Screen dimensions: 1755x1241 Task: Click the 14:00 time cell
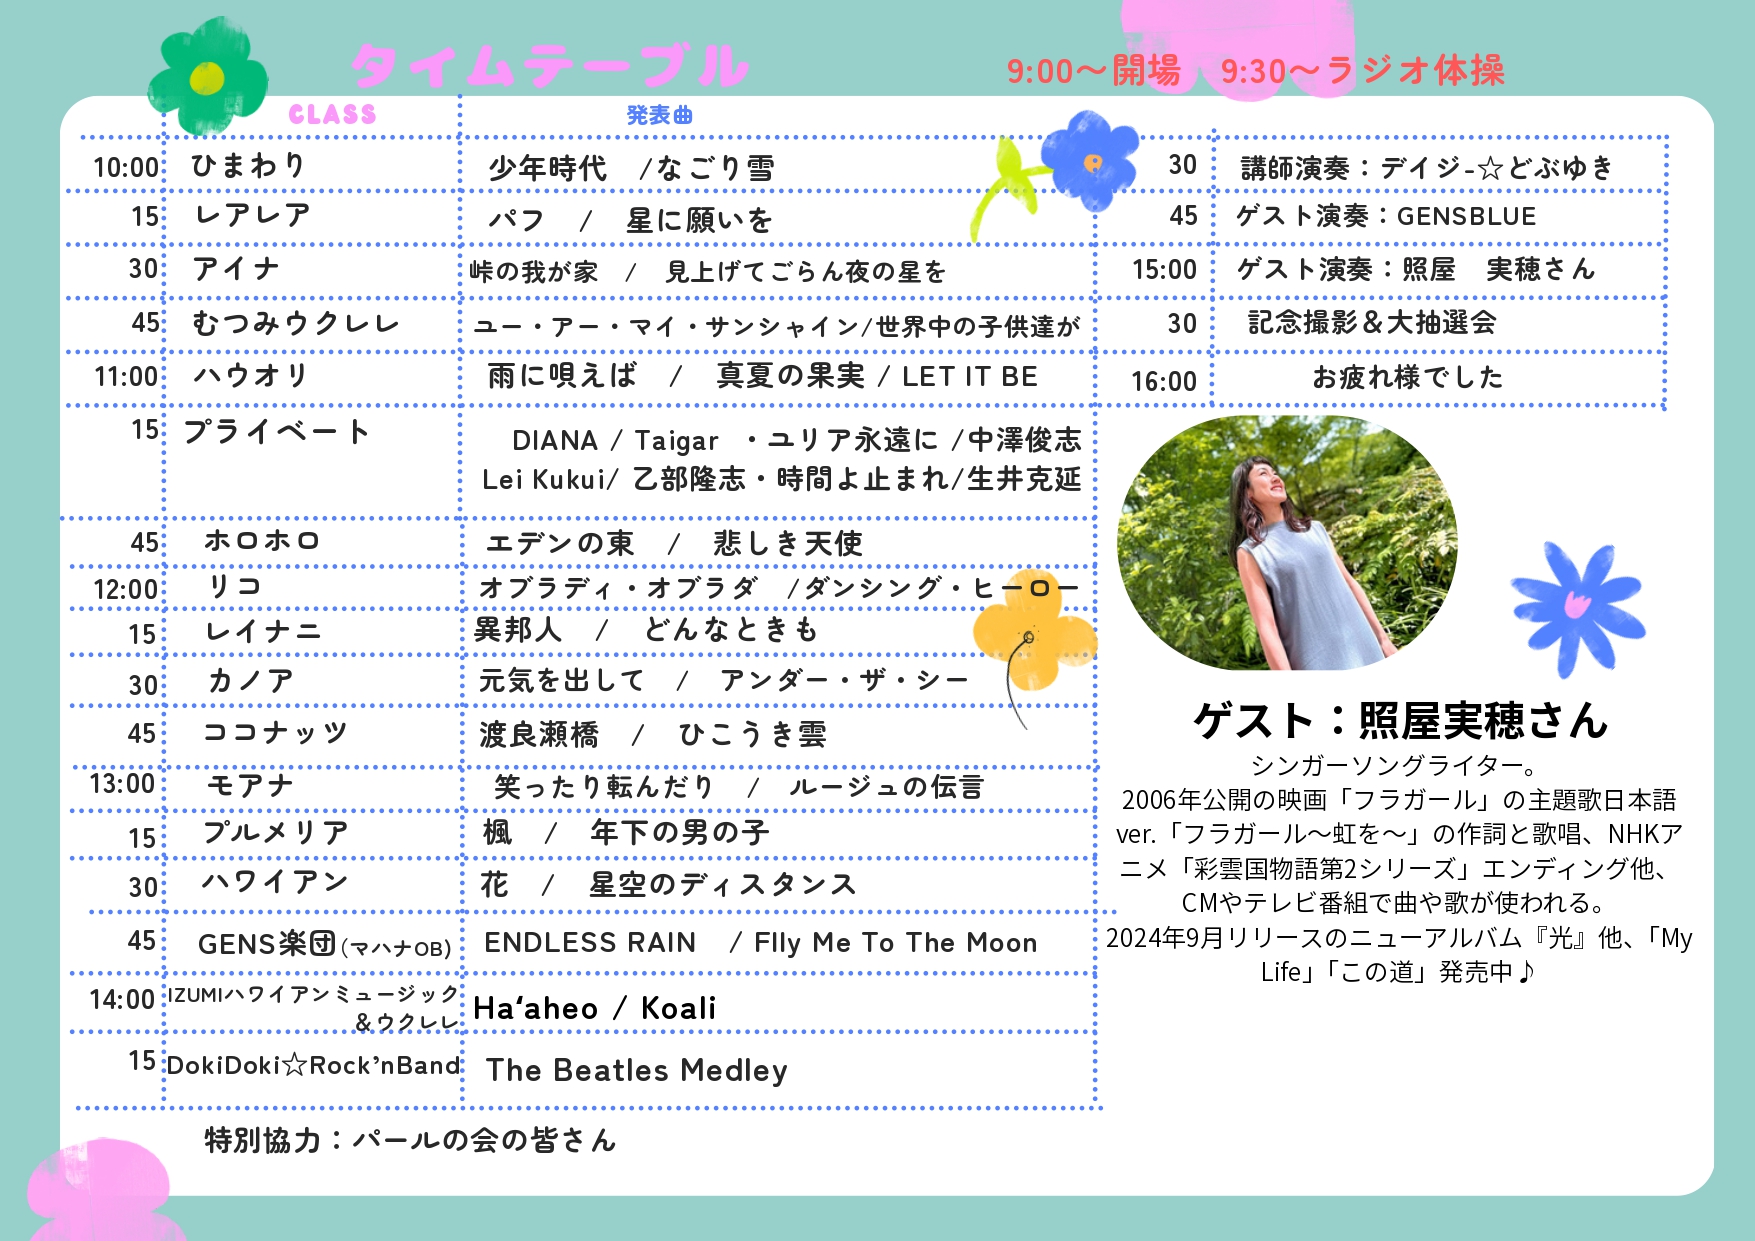pos(122,1000)
